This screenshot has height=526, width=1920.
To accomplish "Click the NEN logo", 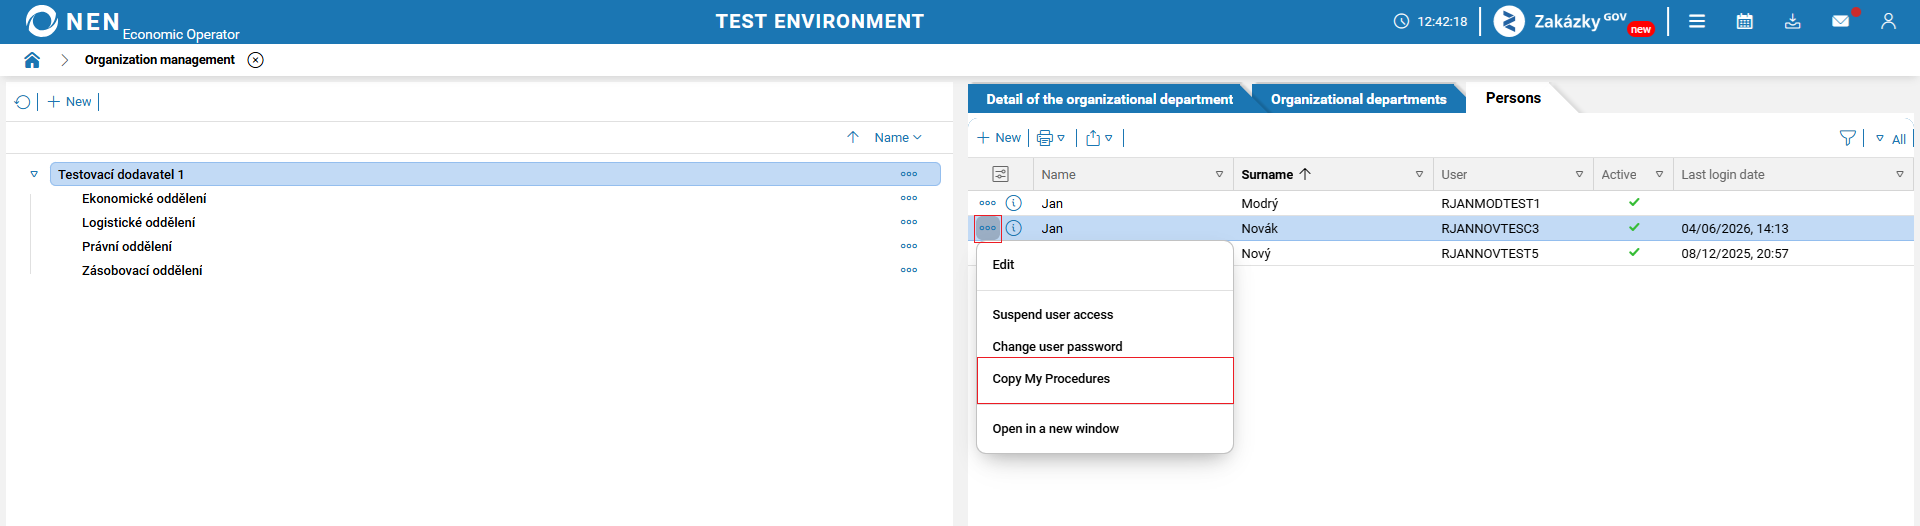I will click(x=72, y=21).
